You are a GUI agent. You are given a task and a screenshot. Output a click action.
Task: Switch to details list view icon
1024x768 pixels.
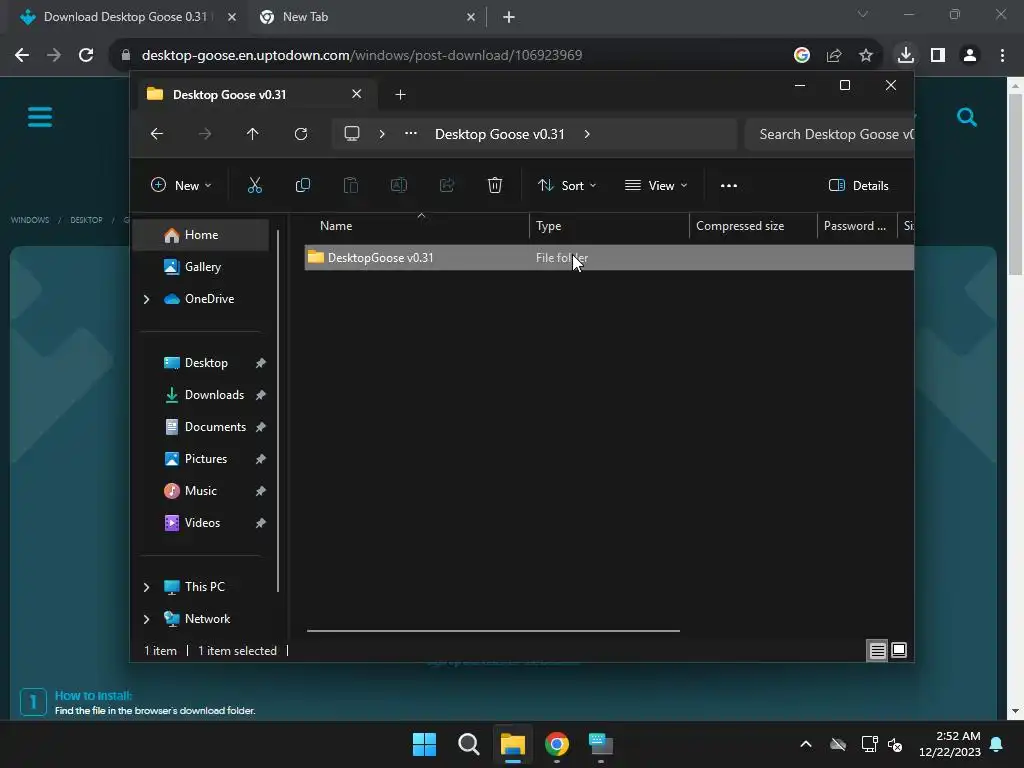coord(877,650)
